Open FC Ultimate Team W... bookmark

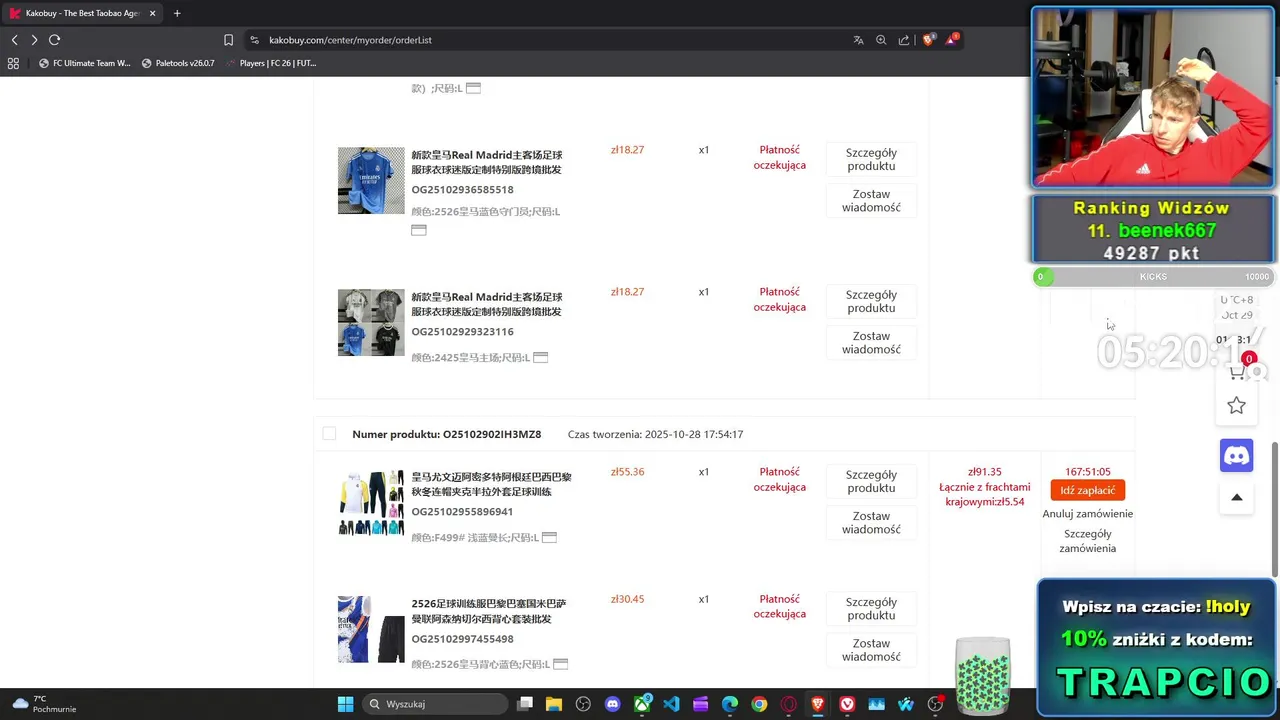[x=84, y=63]
